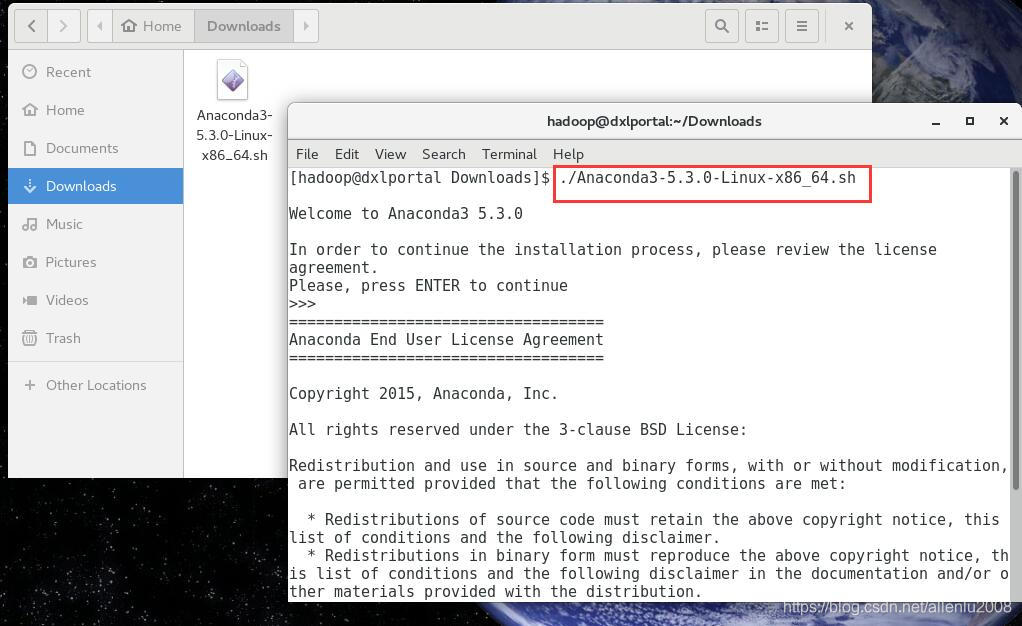This screenshot has width=1022, height=626.
Task: Click the Anaconda3-5.3.0-Linux-x86_64.sh file name
Action: pos(235,135)
